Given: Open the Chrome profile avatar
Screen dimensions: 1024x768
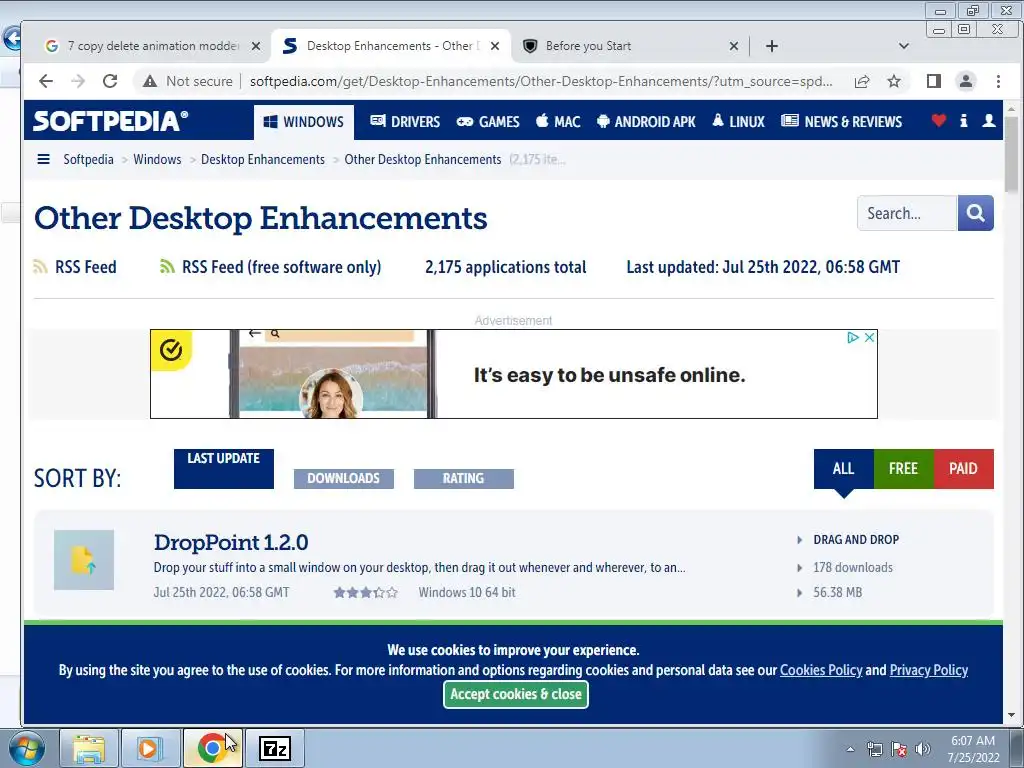Looking at the screenshot, I should point(966,81).
